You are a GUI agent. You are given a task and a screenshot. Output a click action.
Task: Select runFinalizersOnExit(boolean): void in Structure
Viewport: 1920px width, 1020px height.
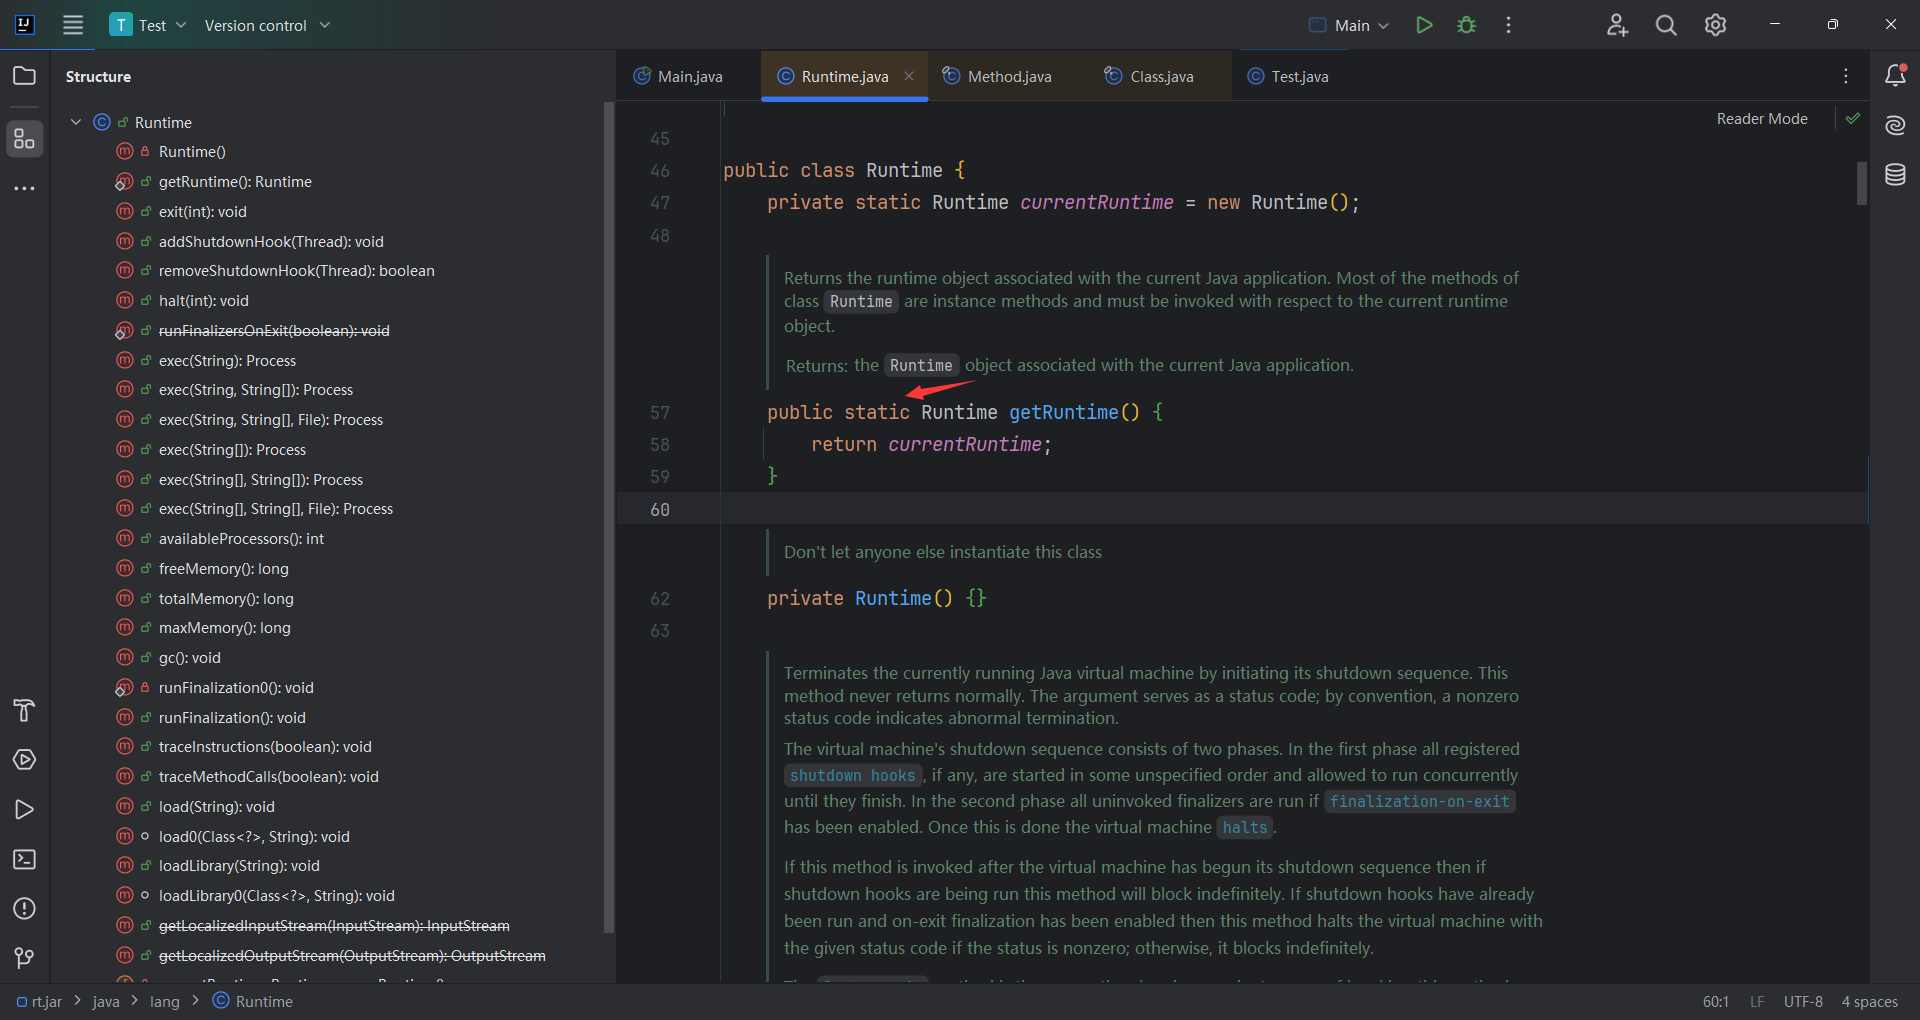tap(274, 331)
